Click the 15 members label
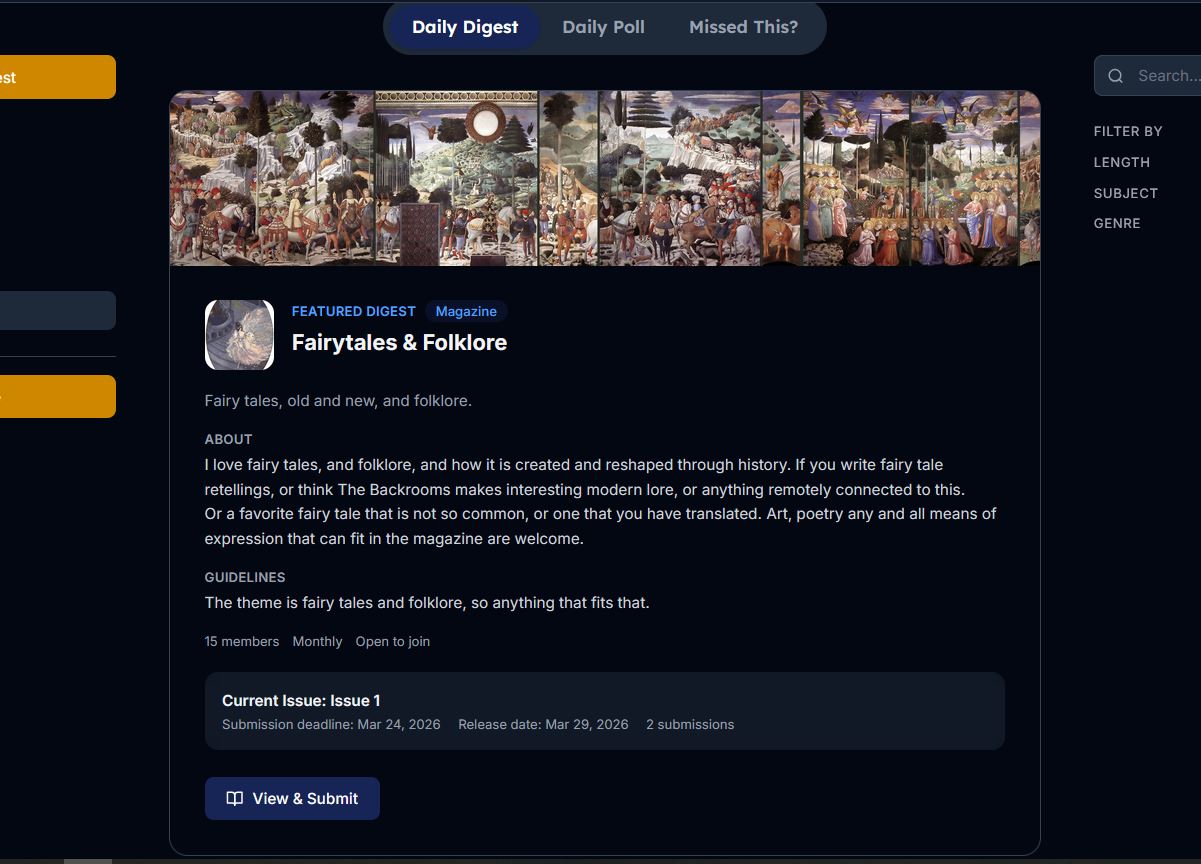The width and height of the screenshot is (1201, 864). (x=242, y=641)
